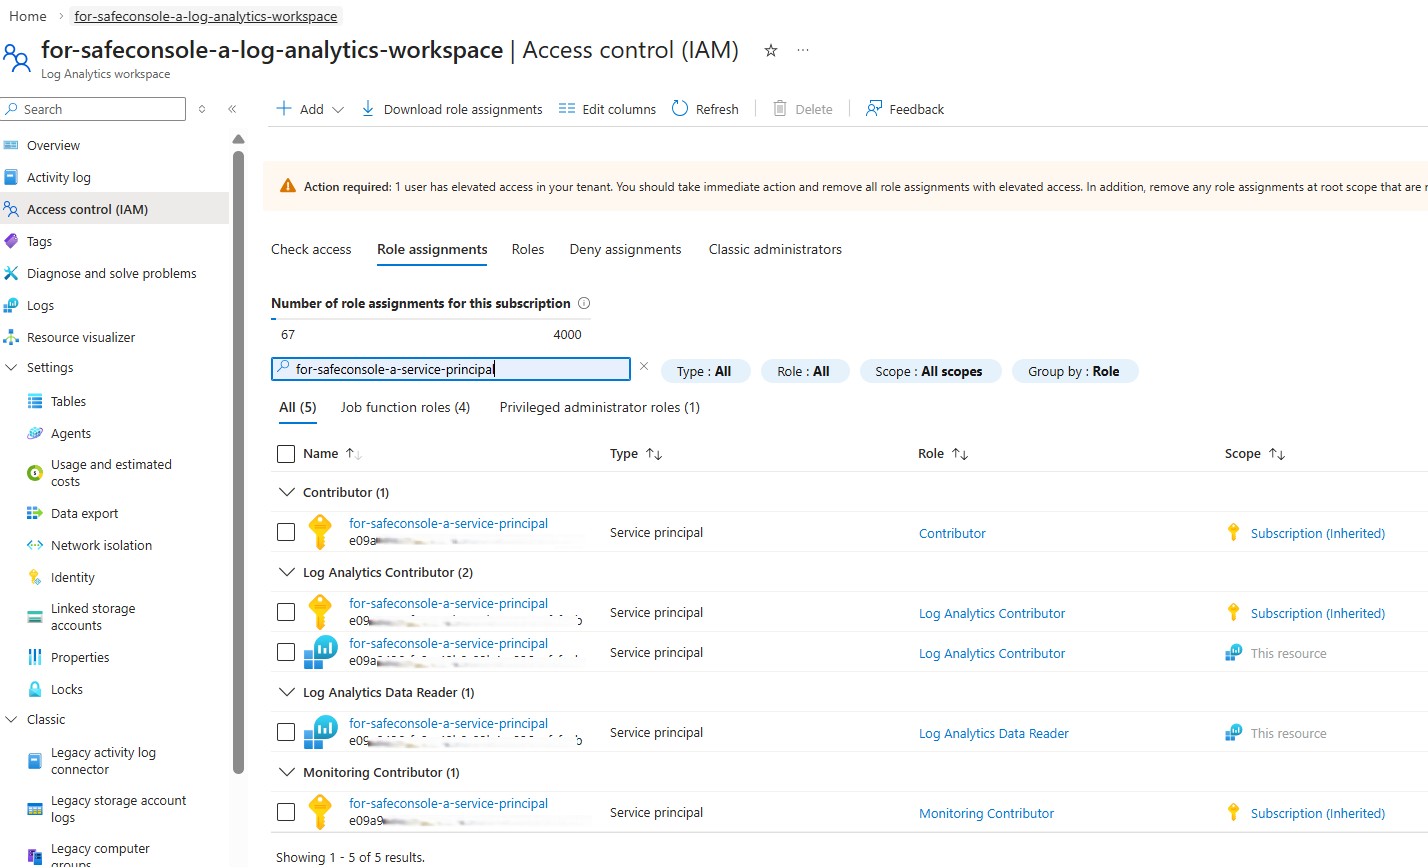Open Locks page
1428x867 pixels.
point(66,689)
